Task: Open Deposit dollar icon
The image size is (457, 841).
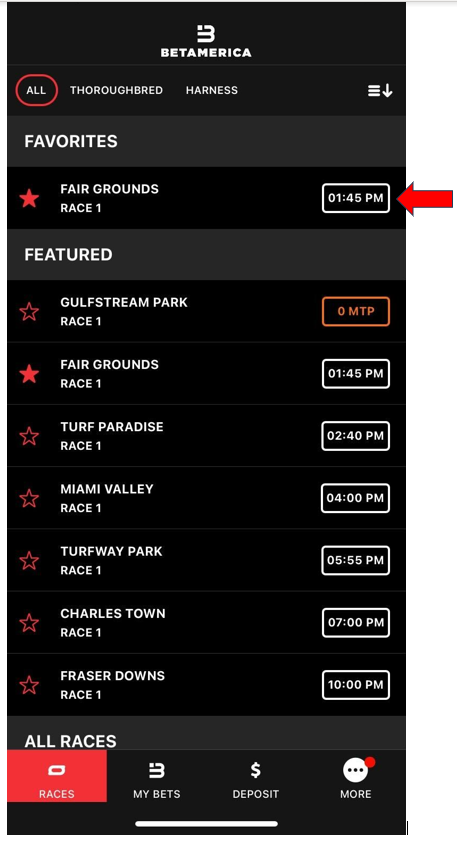Action: [x=255, y=770]
